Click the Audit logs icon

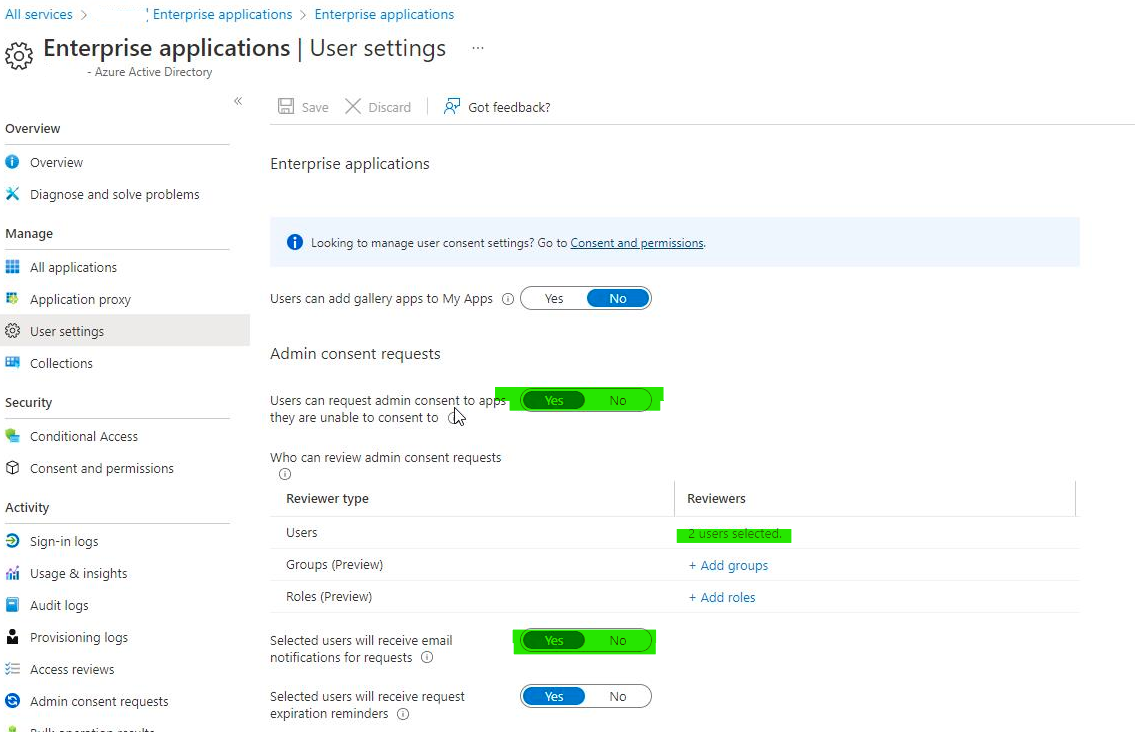[12, 605]
